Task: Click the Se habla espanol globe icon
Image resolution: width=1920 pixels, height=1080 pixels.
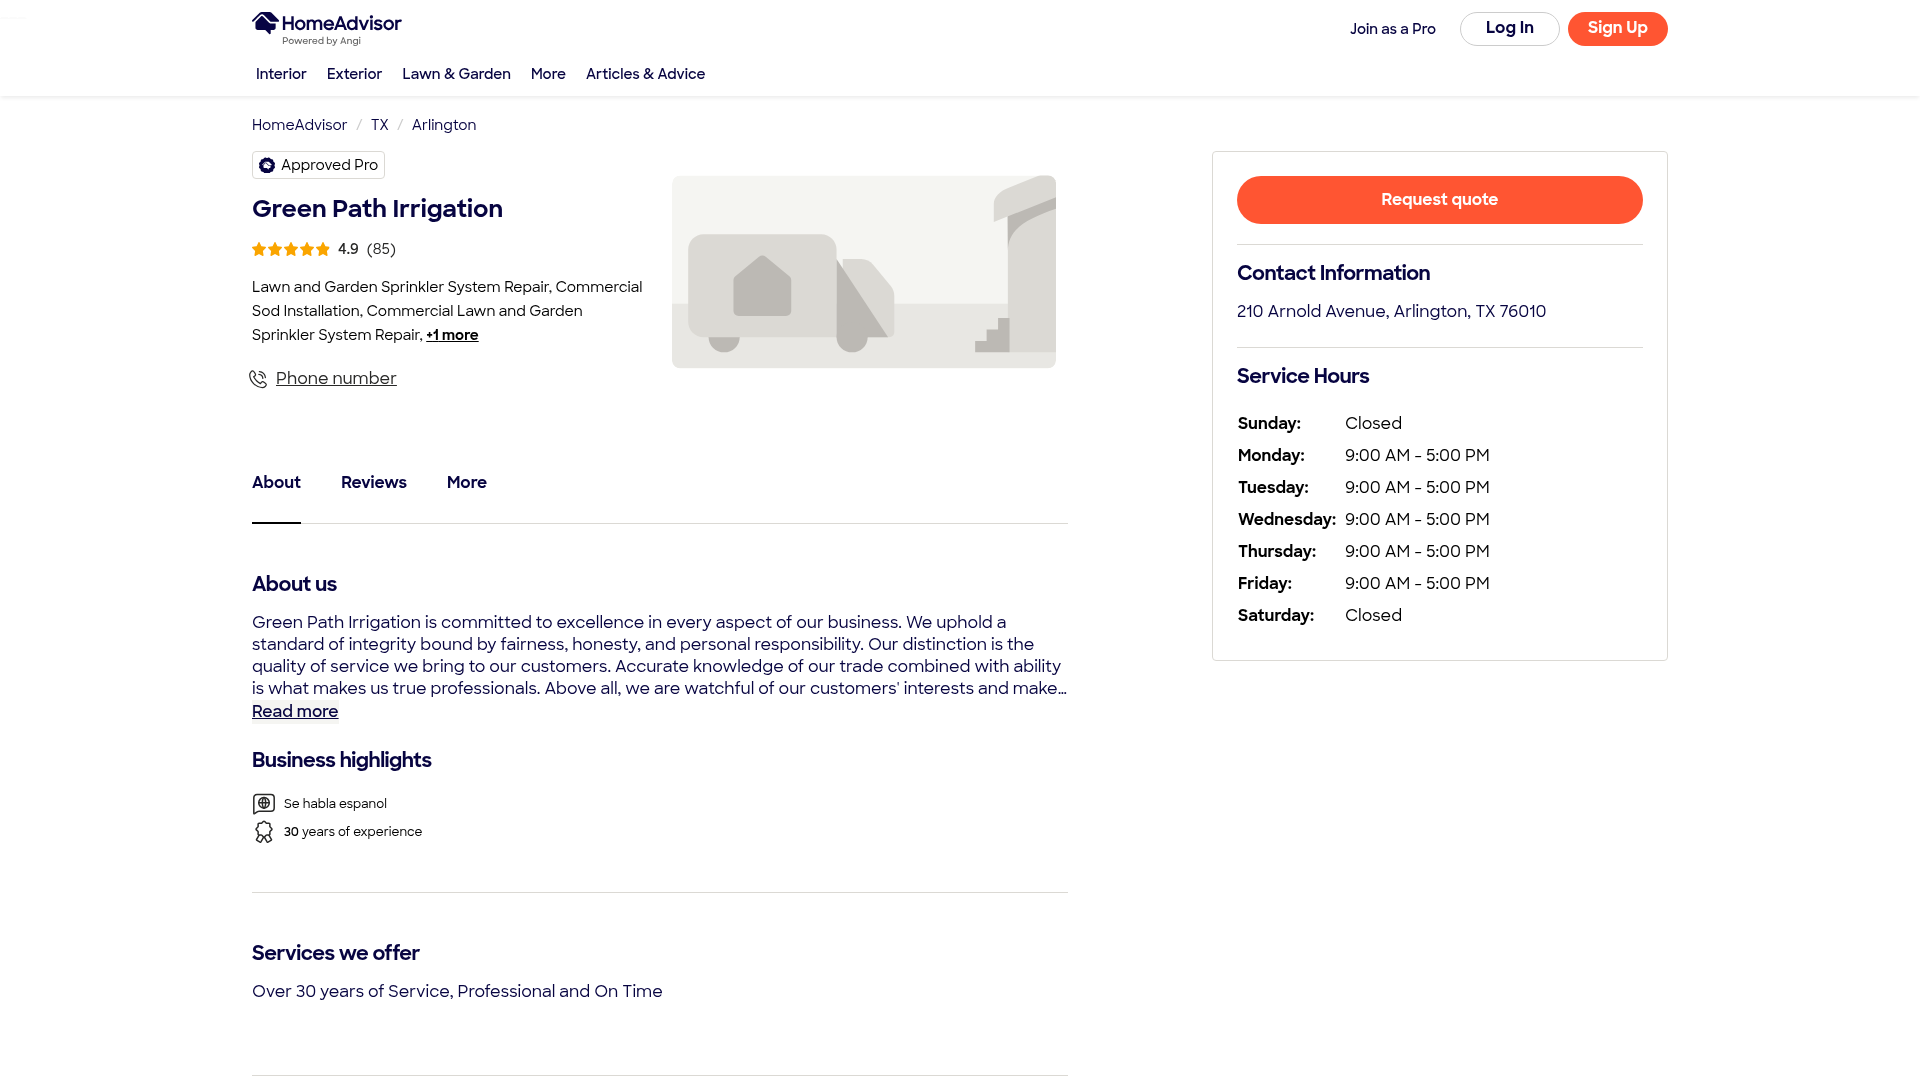Action: click(x=264, y=804)
